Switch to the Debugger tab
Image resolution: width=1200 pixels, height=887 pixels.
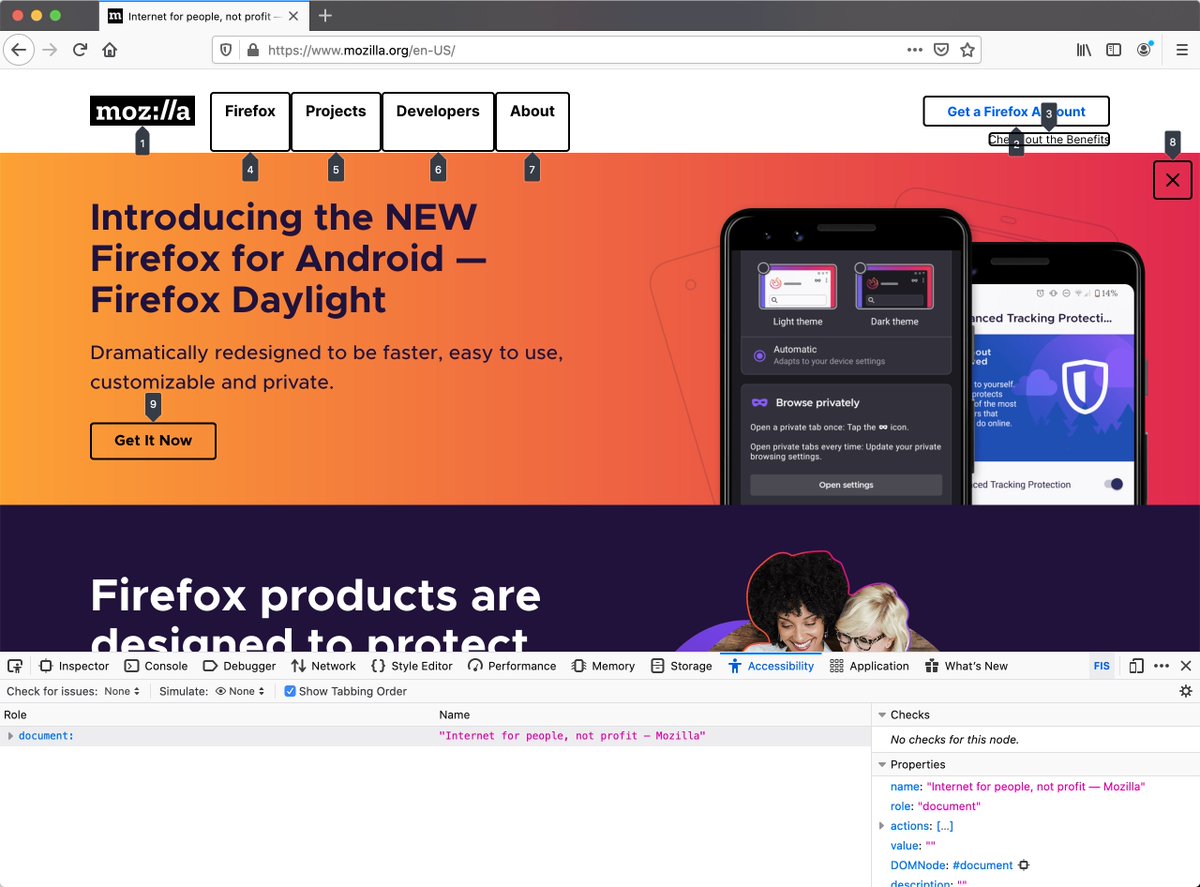239,666
